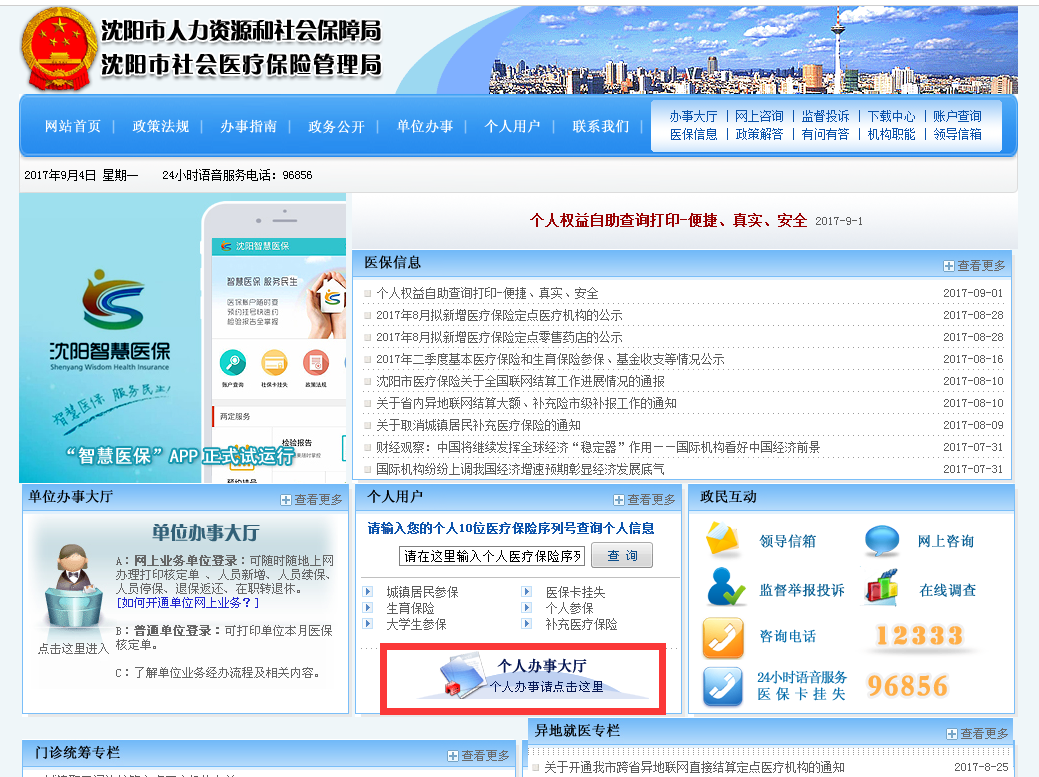Screen dimensions: 1039x777
Task: Click the 网上咨询 chat bubble icon
Action: (x=882, y=540)
